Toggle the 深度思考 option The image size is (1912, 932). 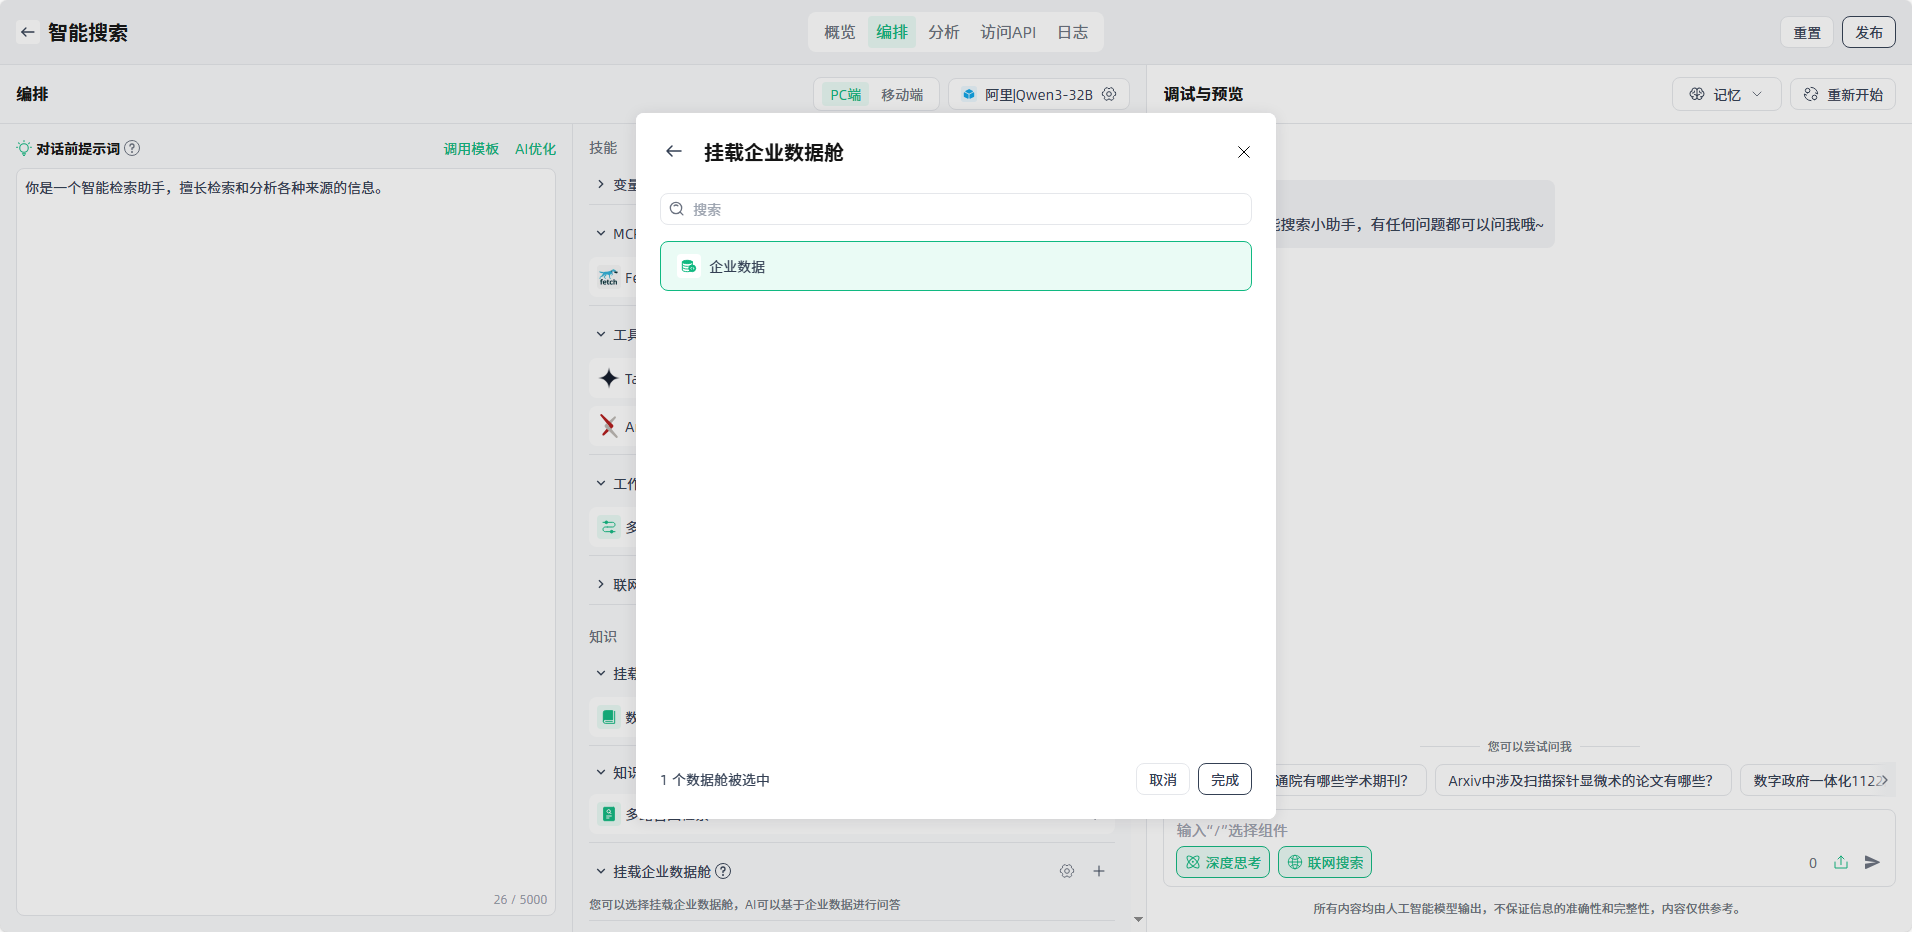pyautogui.click(x=1222, y=862)
